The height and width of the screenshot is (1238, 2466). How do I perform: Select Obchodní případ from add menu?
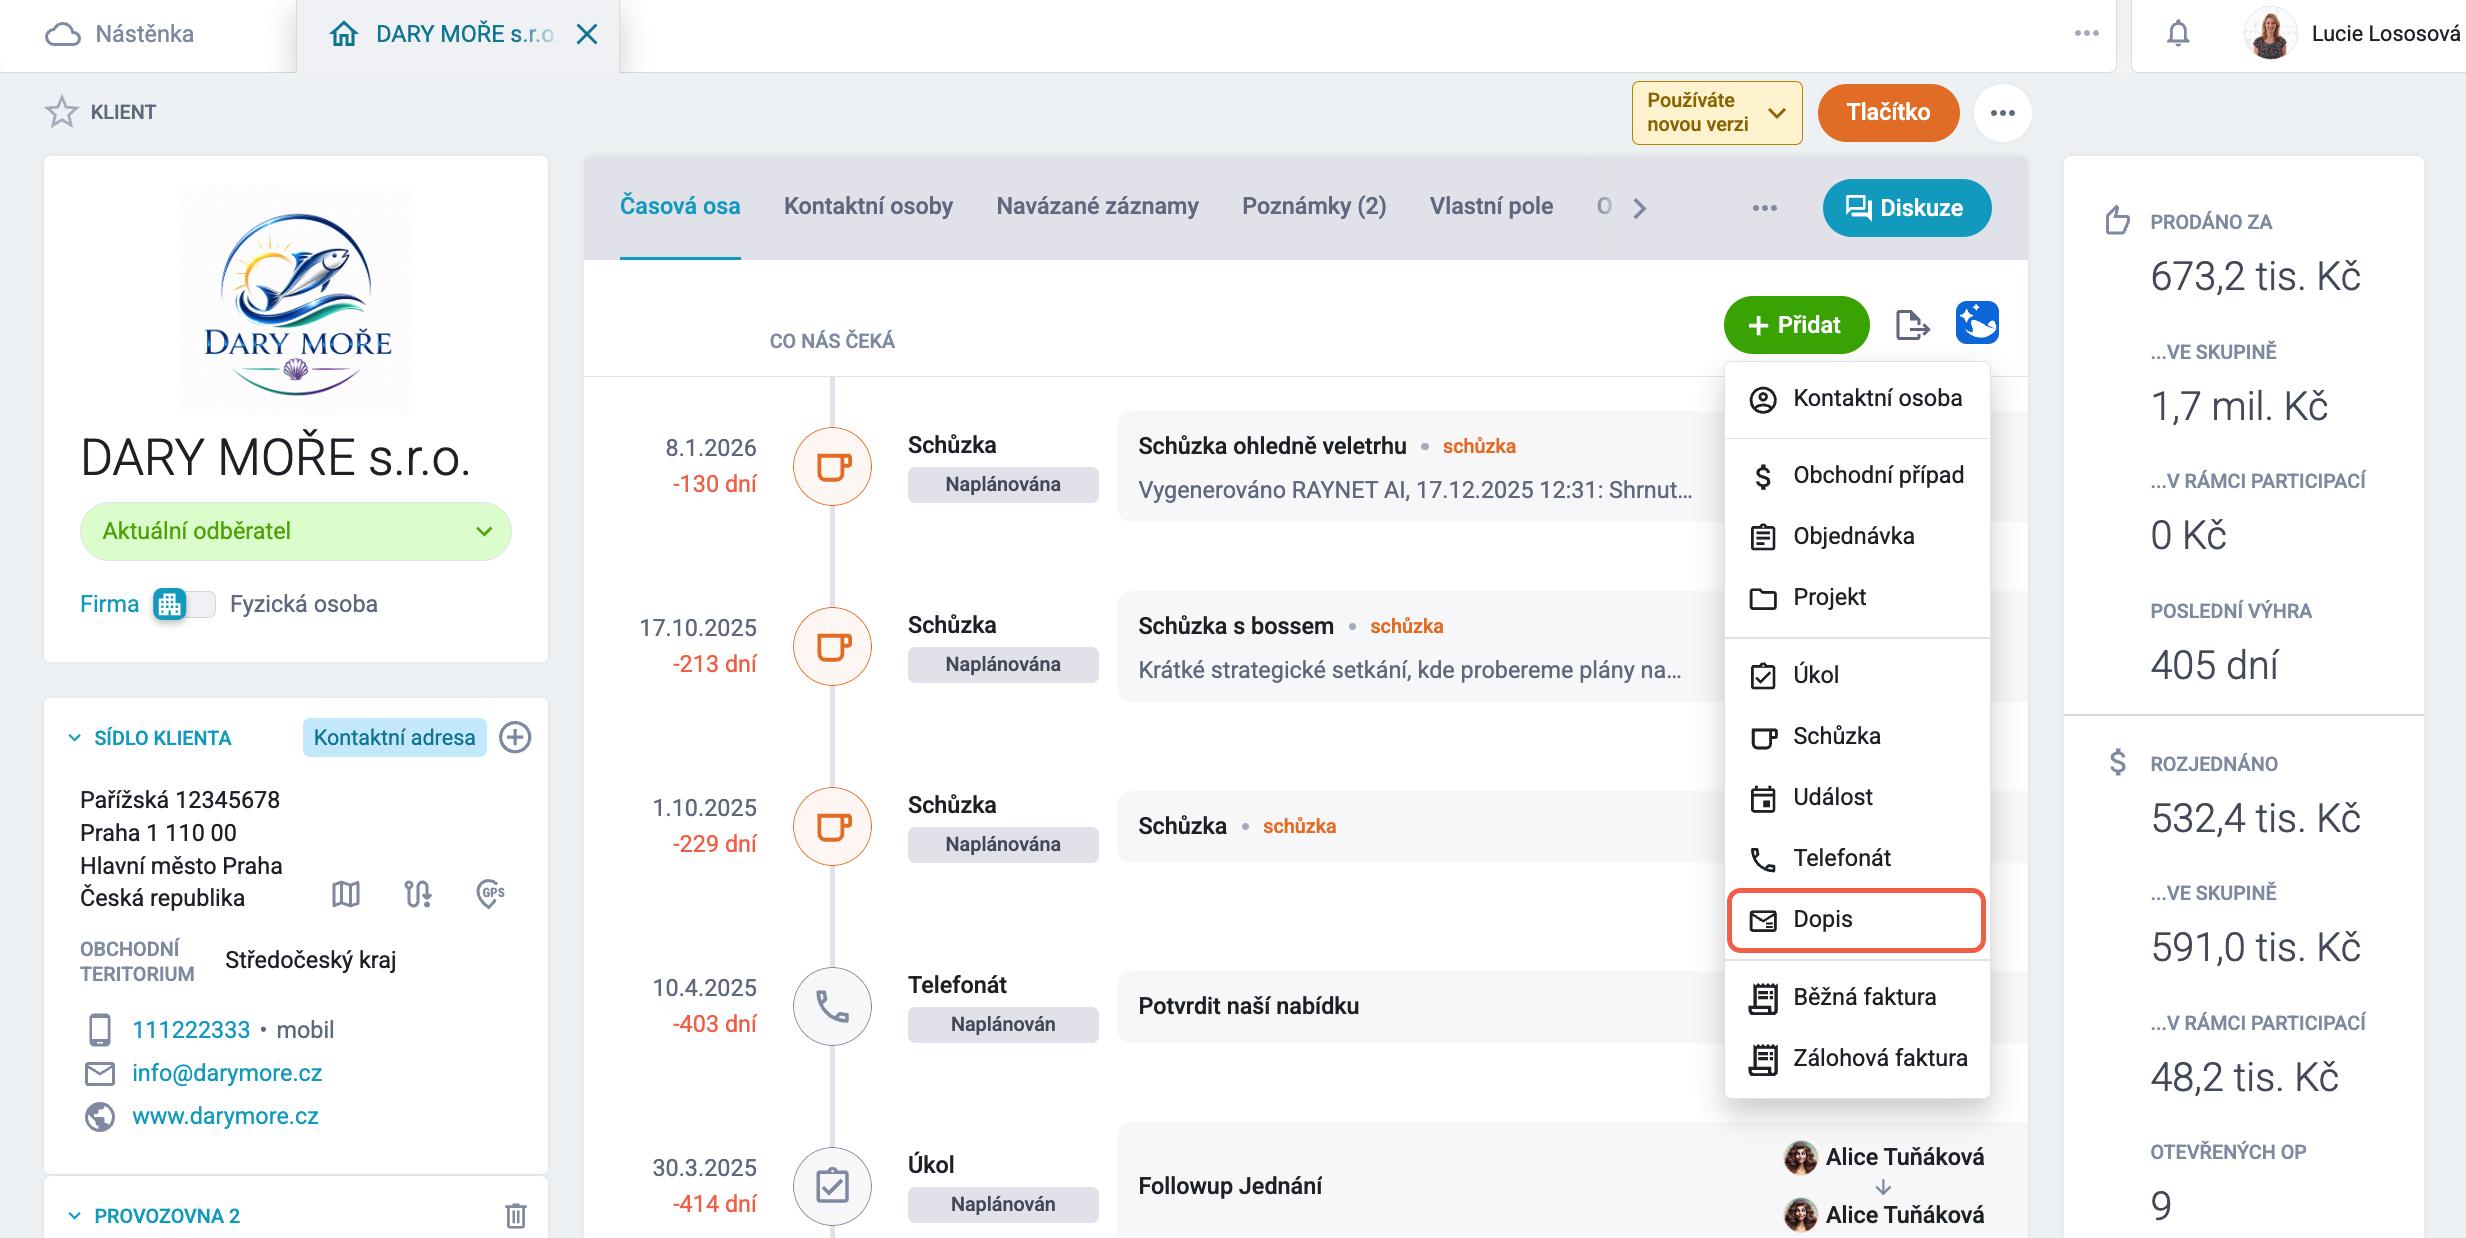tap(1857, 476)
